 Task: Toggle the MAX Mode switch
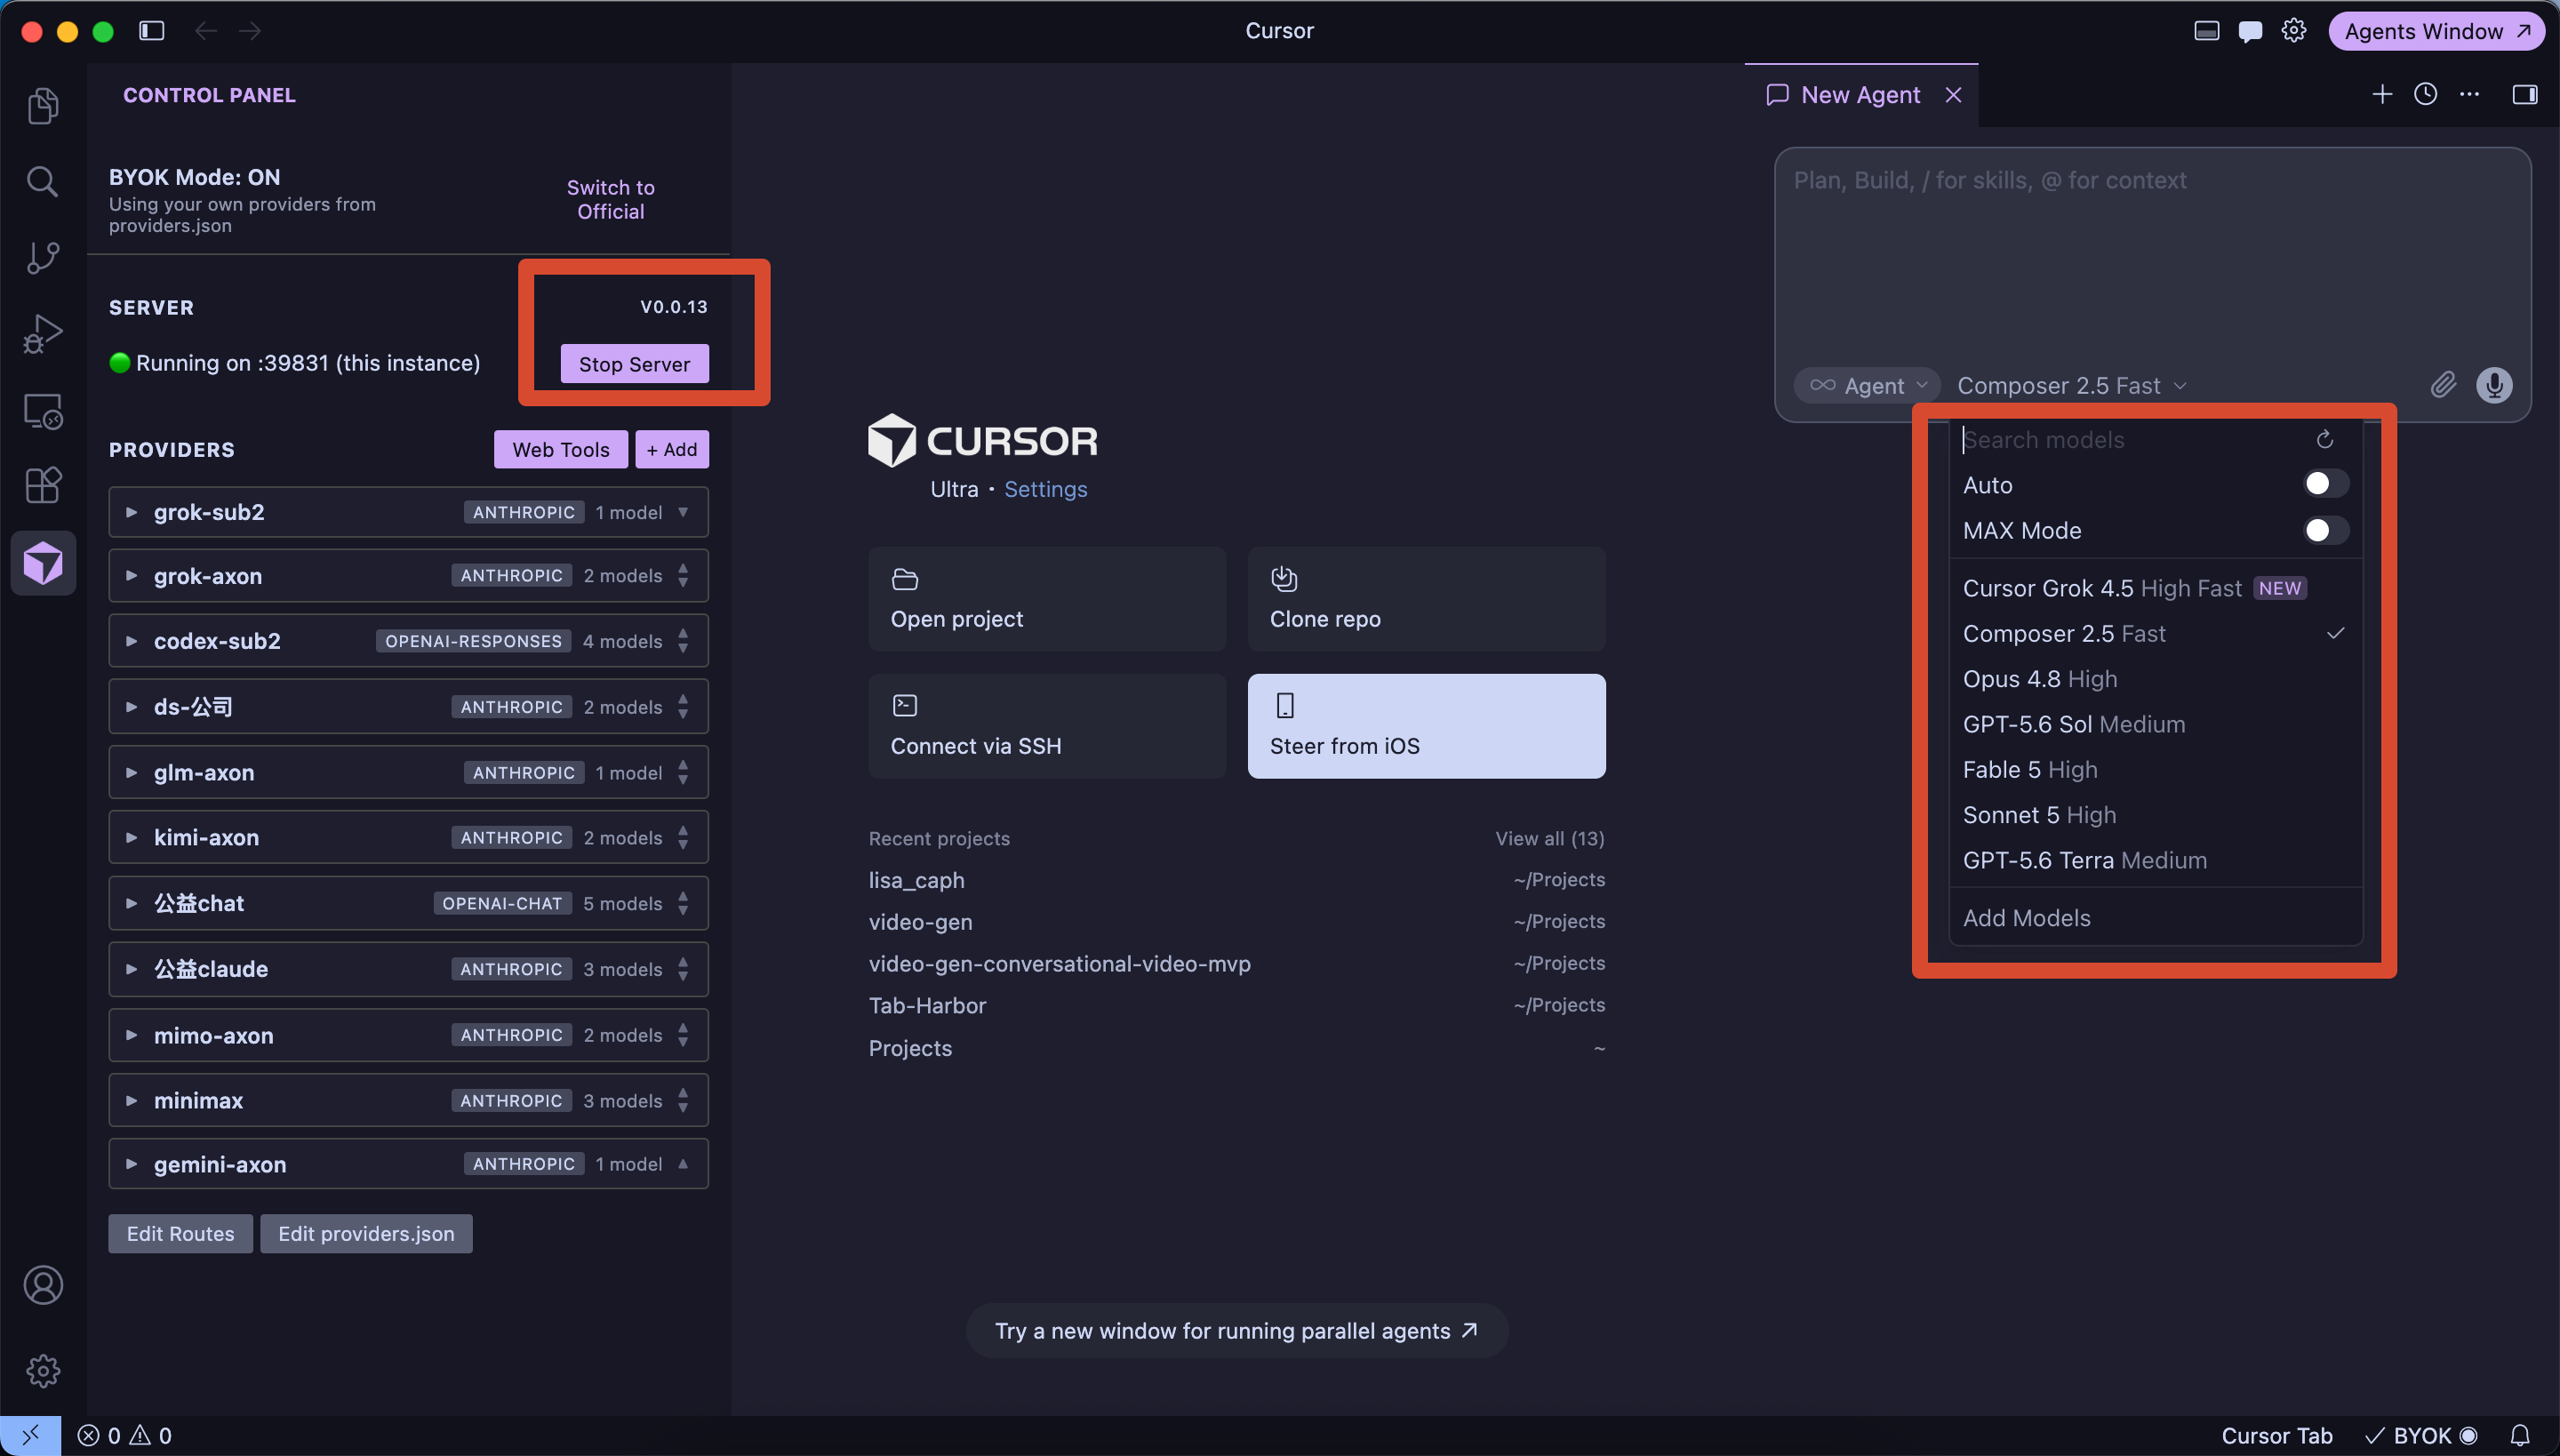pos(2325,530)
